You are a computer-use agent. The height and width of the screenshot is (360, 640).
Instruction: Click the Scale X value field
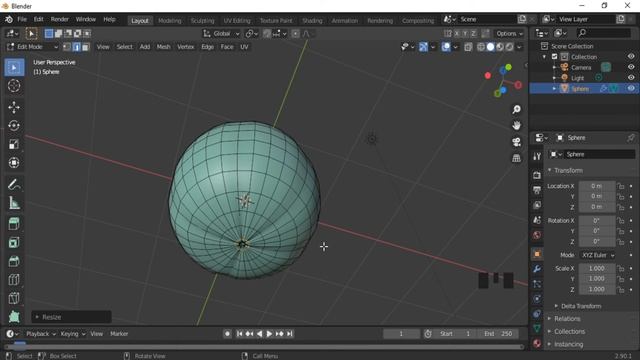tap(597, 269)
